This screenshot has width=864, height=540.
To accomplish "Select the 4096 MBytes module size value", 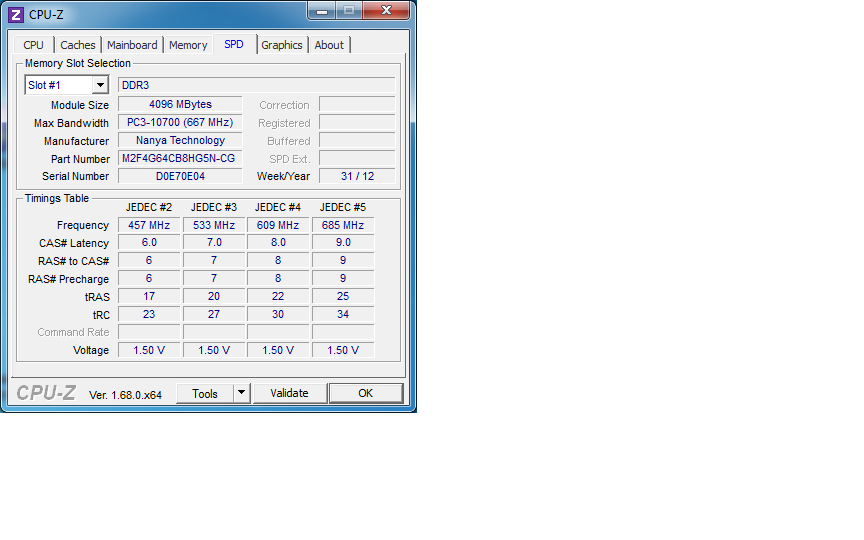I will 180,104.
